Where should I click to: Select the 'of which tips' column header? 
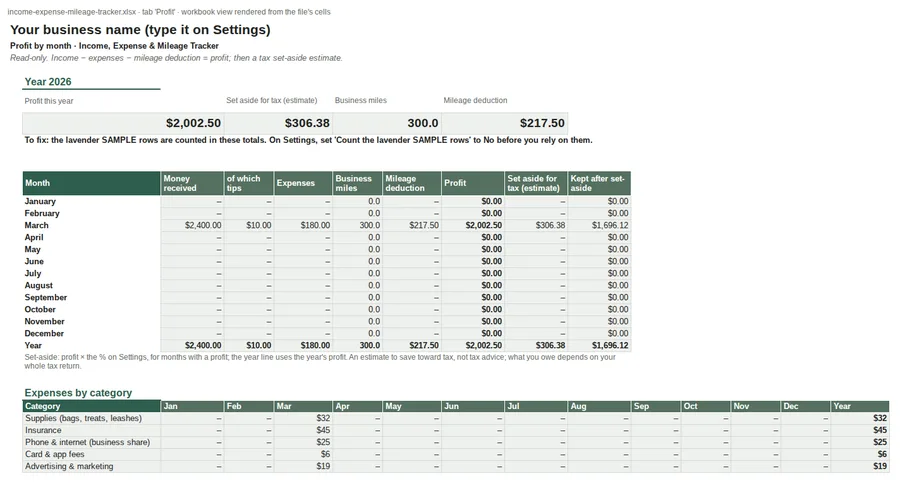click(x=249, y=183)
